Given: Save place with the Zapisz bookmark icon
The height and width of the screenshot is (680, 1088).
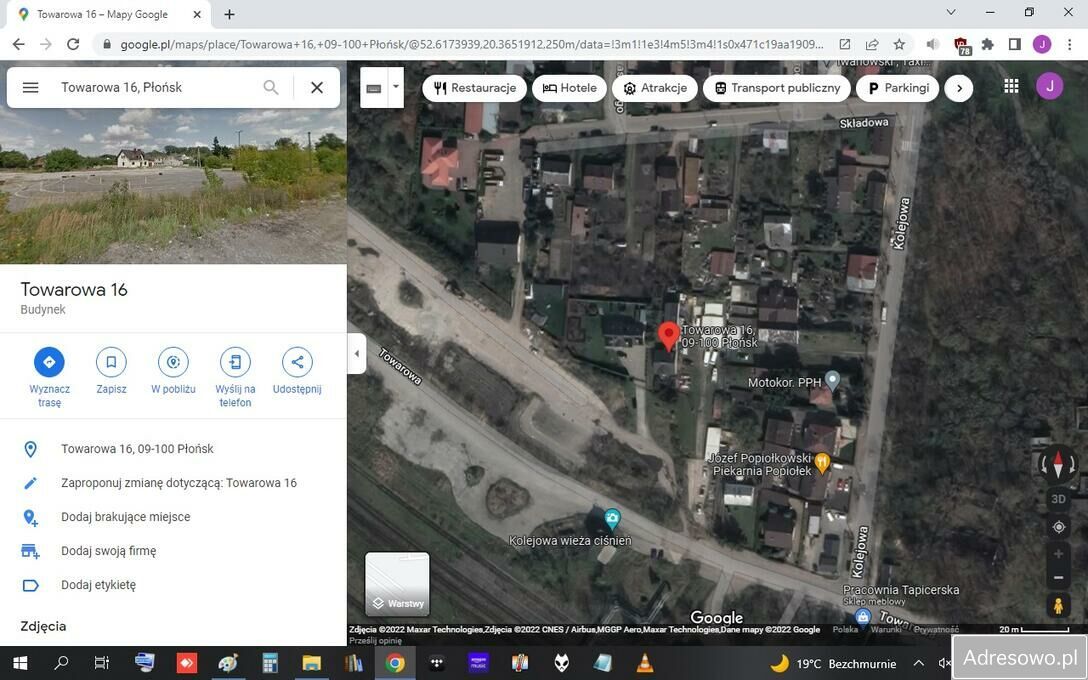Looking at the screenshot, I should pos(110,362).
